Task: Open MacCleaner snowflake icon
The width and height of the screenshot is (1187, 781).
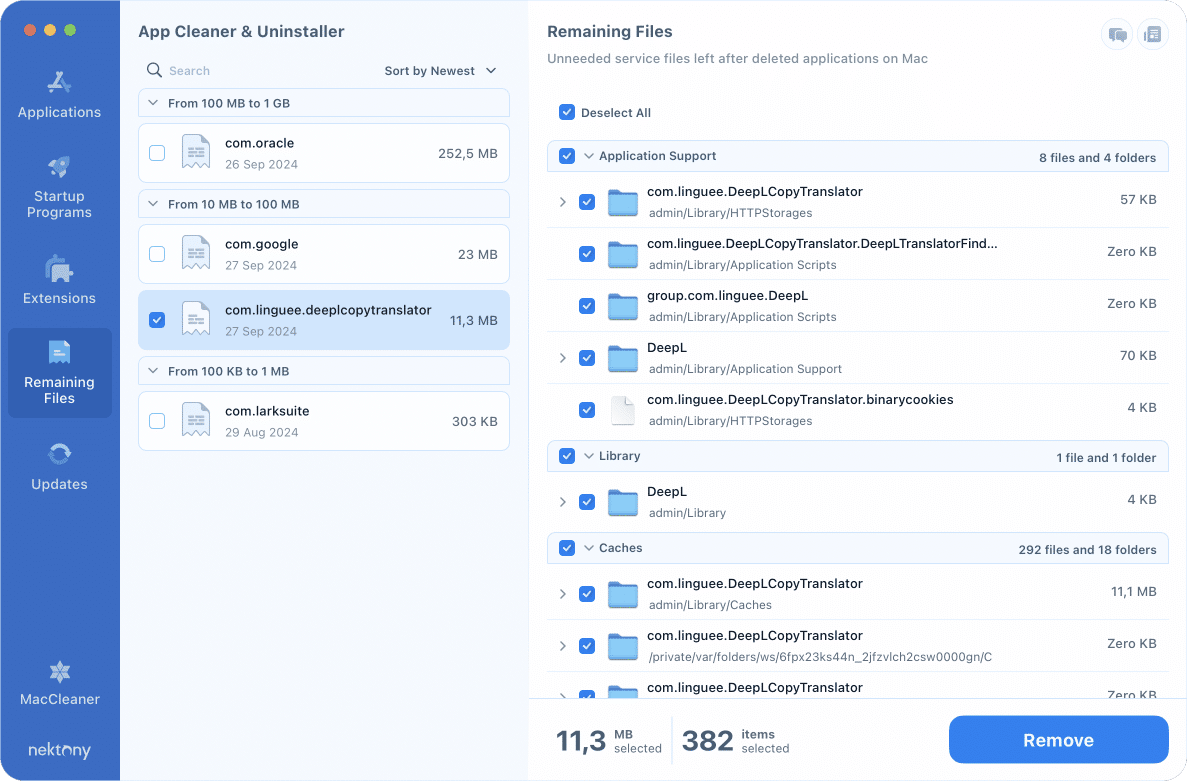Action: [x=59, y=671]
